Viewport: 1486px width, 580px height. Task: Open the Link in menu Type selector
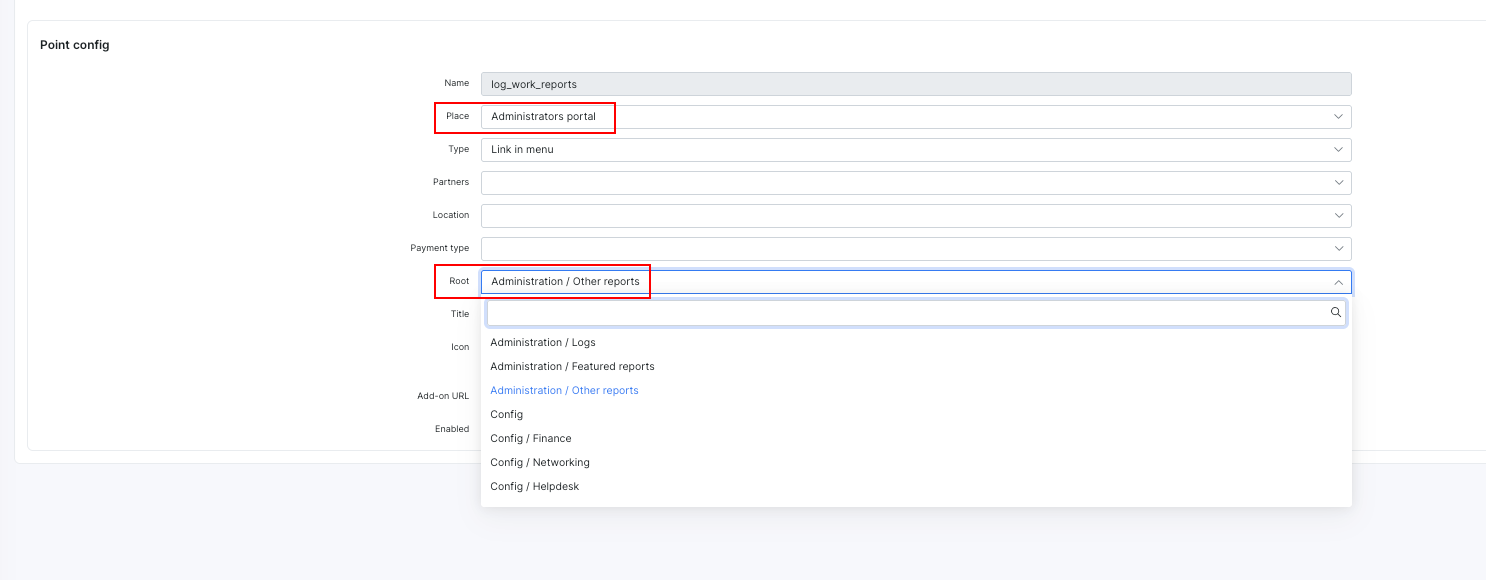point(916,150)
